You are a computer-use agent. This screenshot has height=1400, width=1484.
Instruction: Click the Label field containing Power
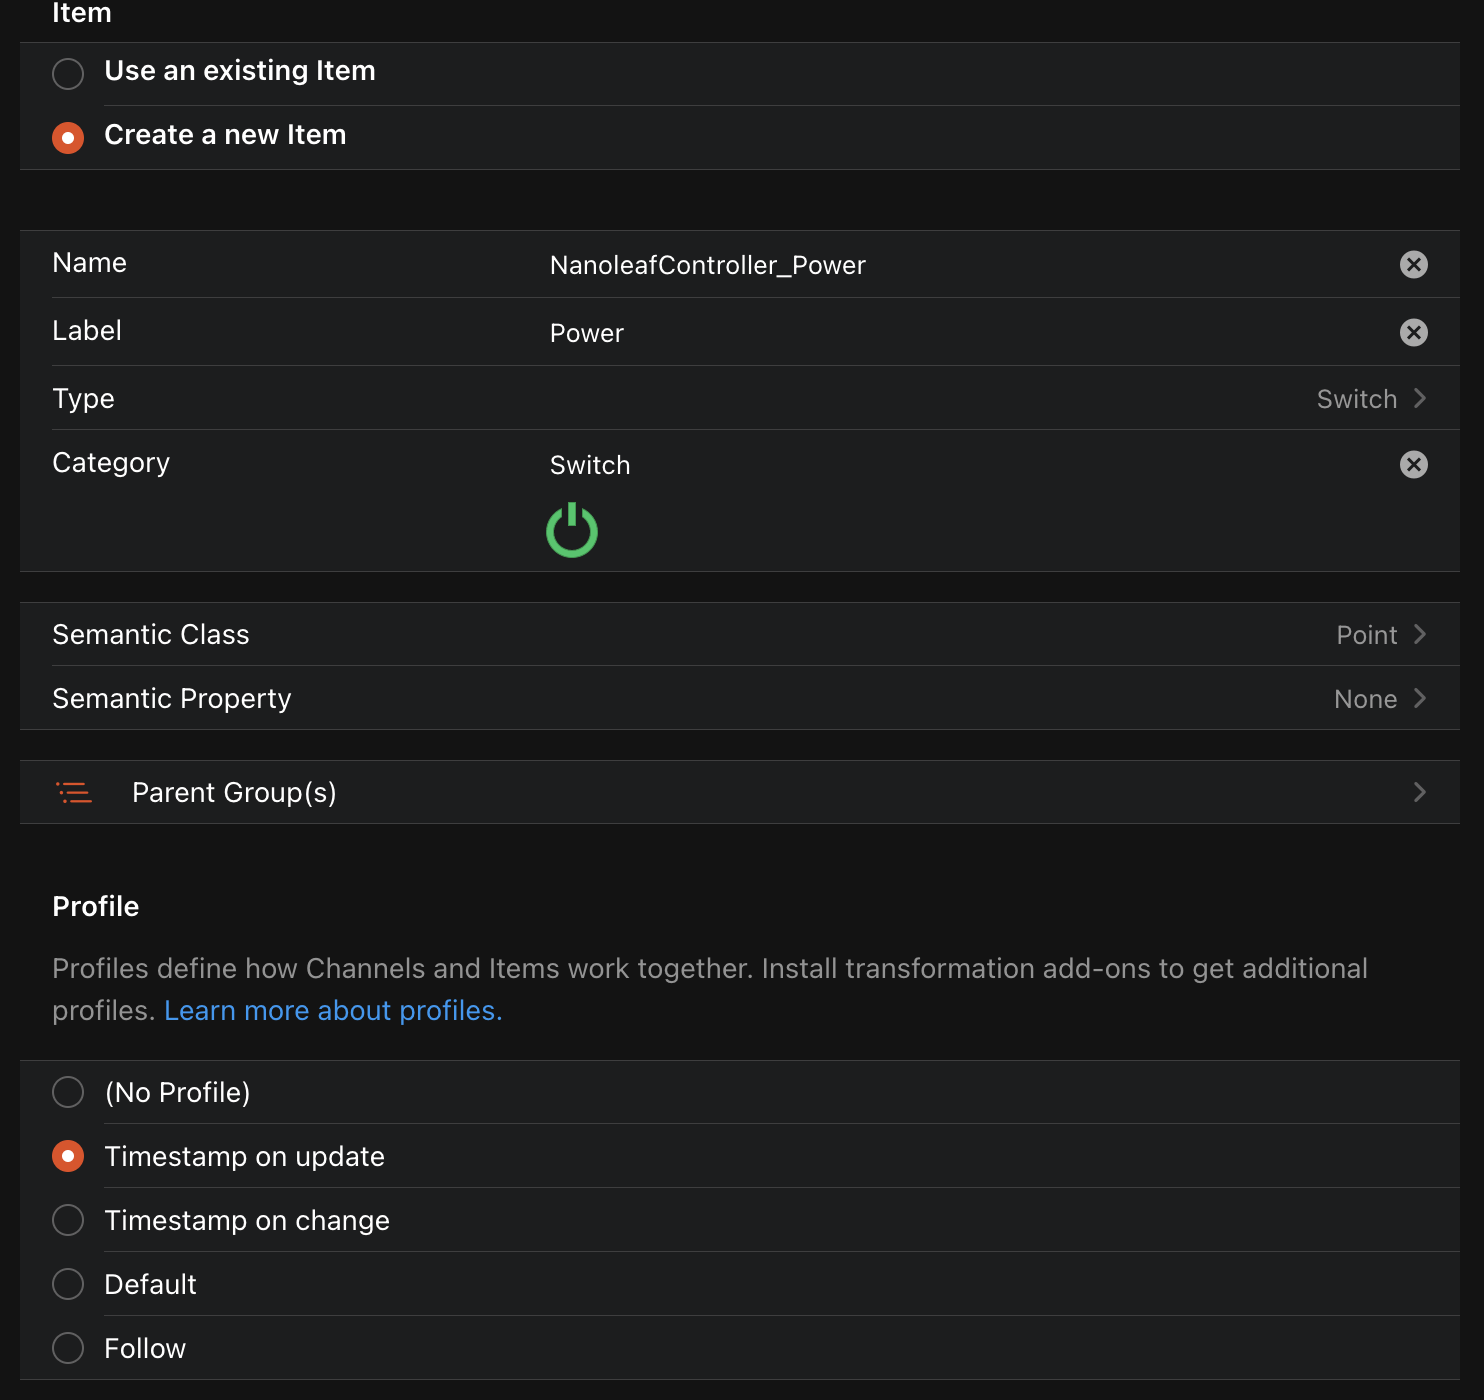pyautogui.click(x=587, y=333)
